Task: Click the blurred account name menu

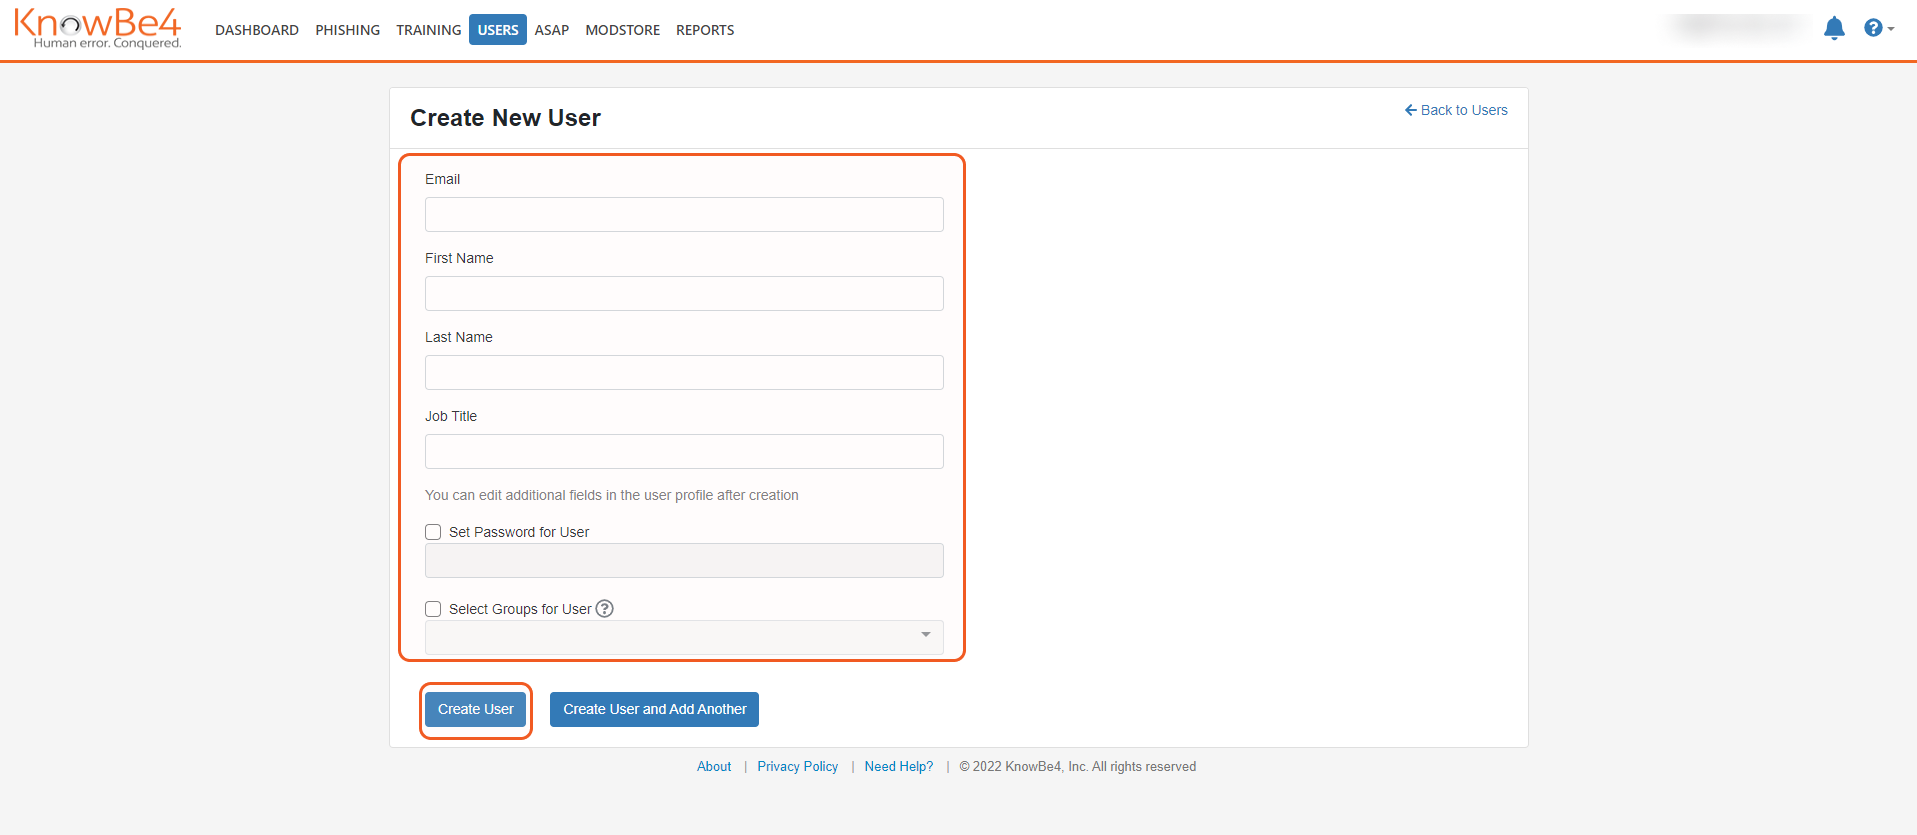Action: point(1740,26)
